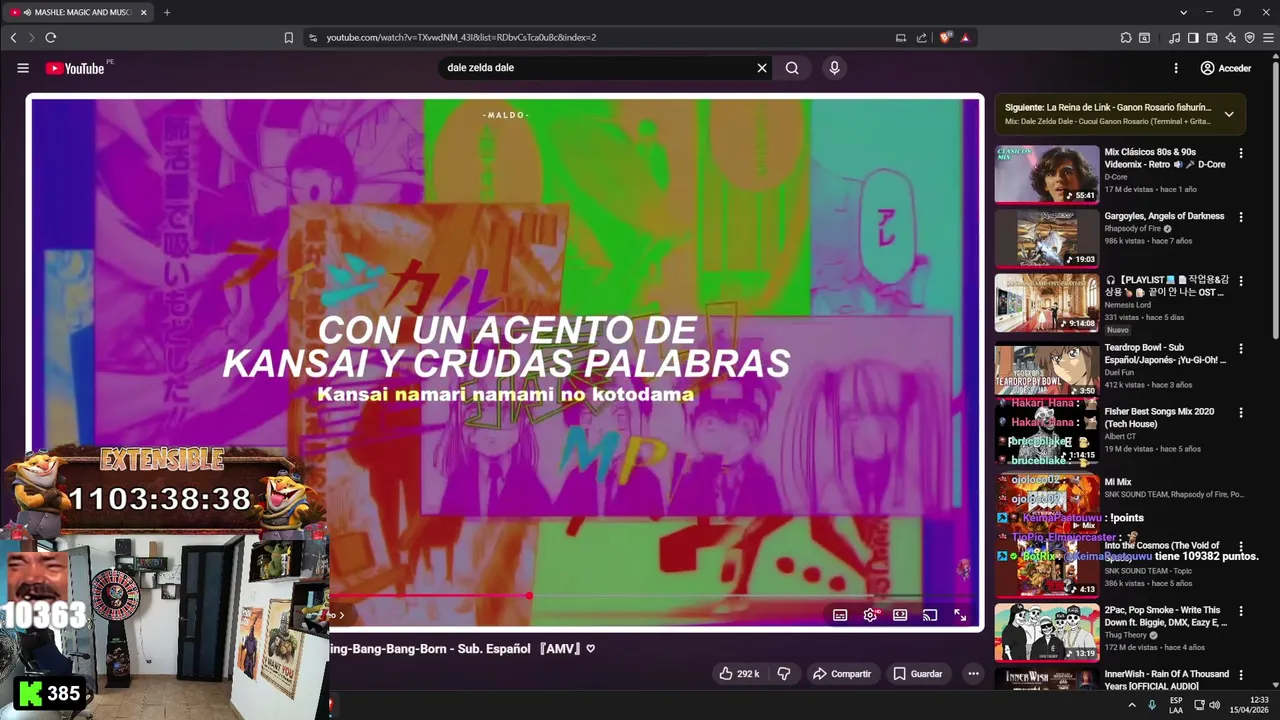Open the browser main hamburger menu
The height and width of the screenshot is (720, 1280).
(1269, 37)
